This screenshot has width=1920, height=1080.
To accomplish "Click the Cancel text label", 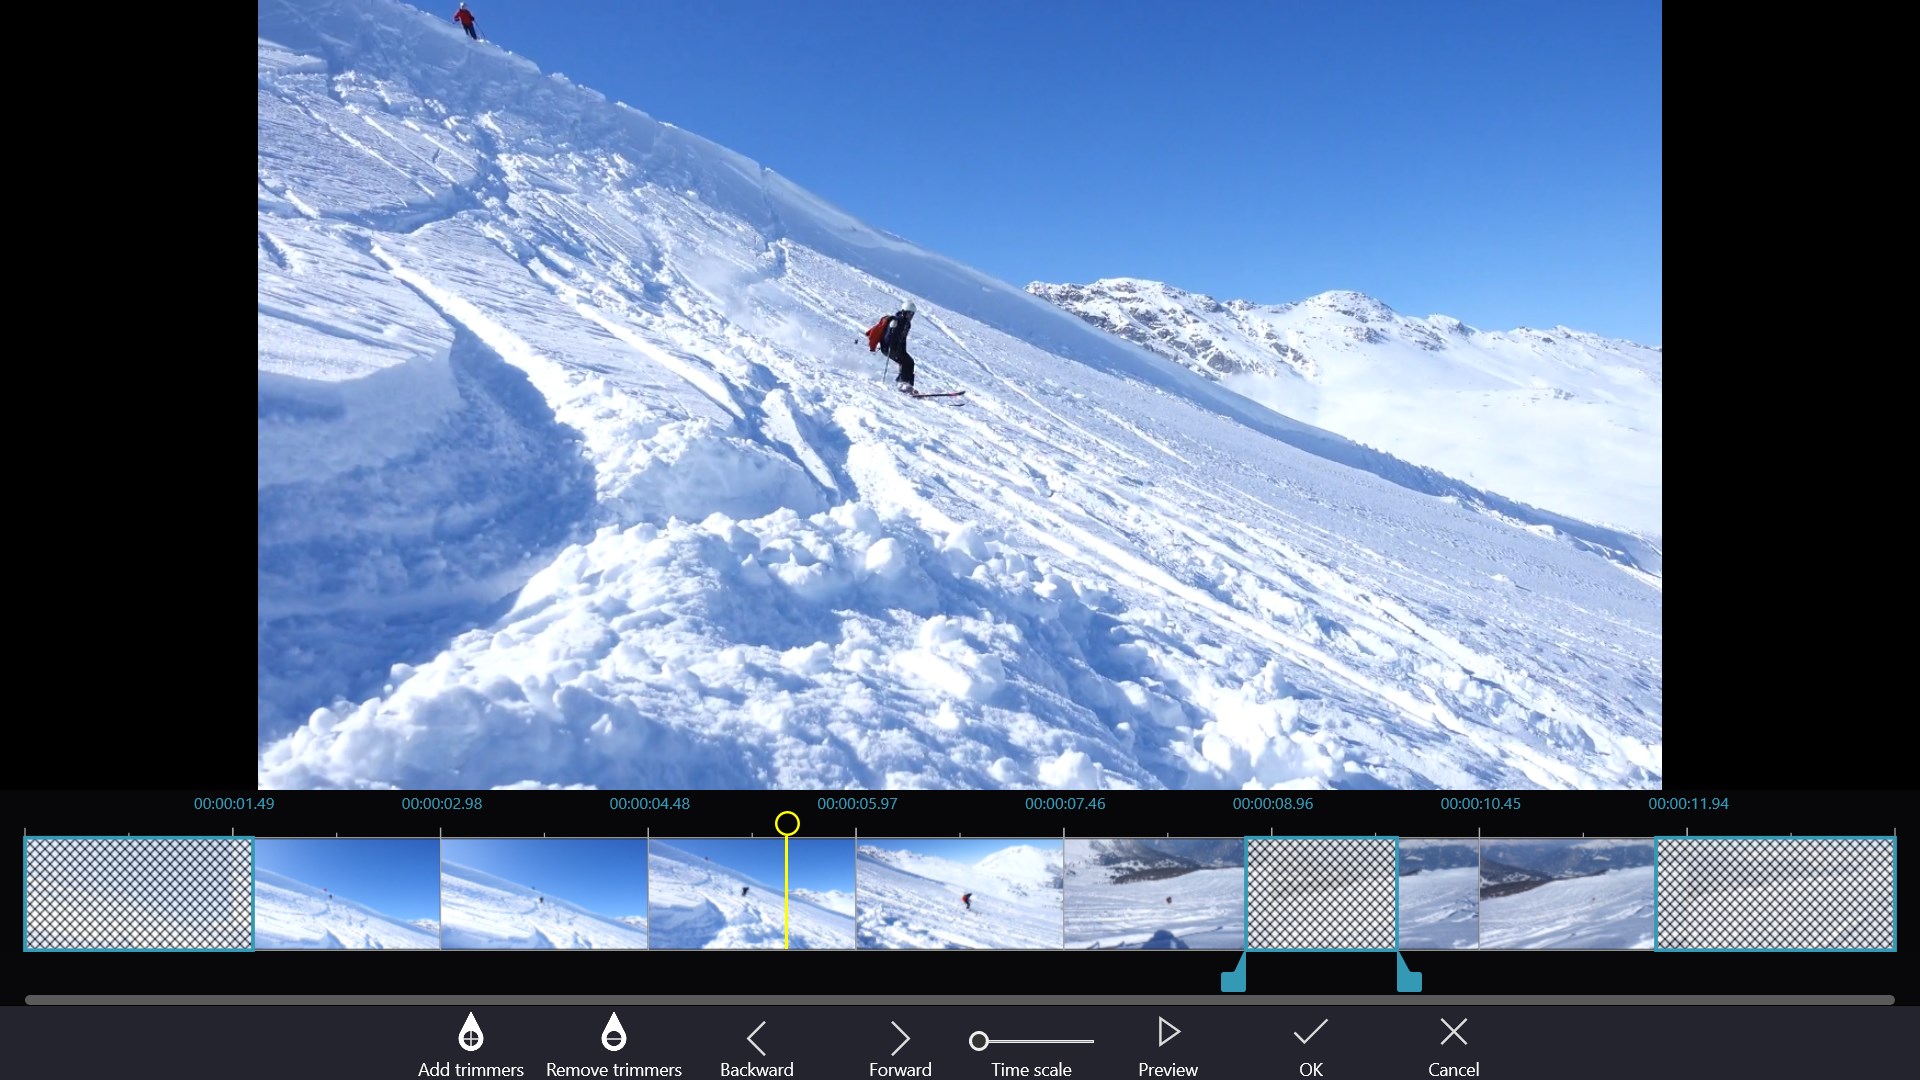I will click(1452, 1069).
